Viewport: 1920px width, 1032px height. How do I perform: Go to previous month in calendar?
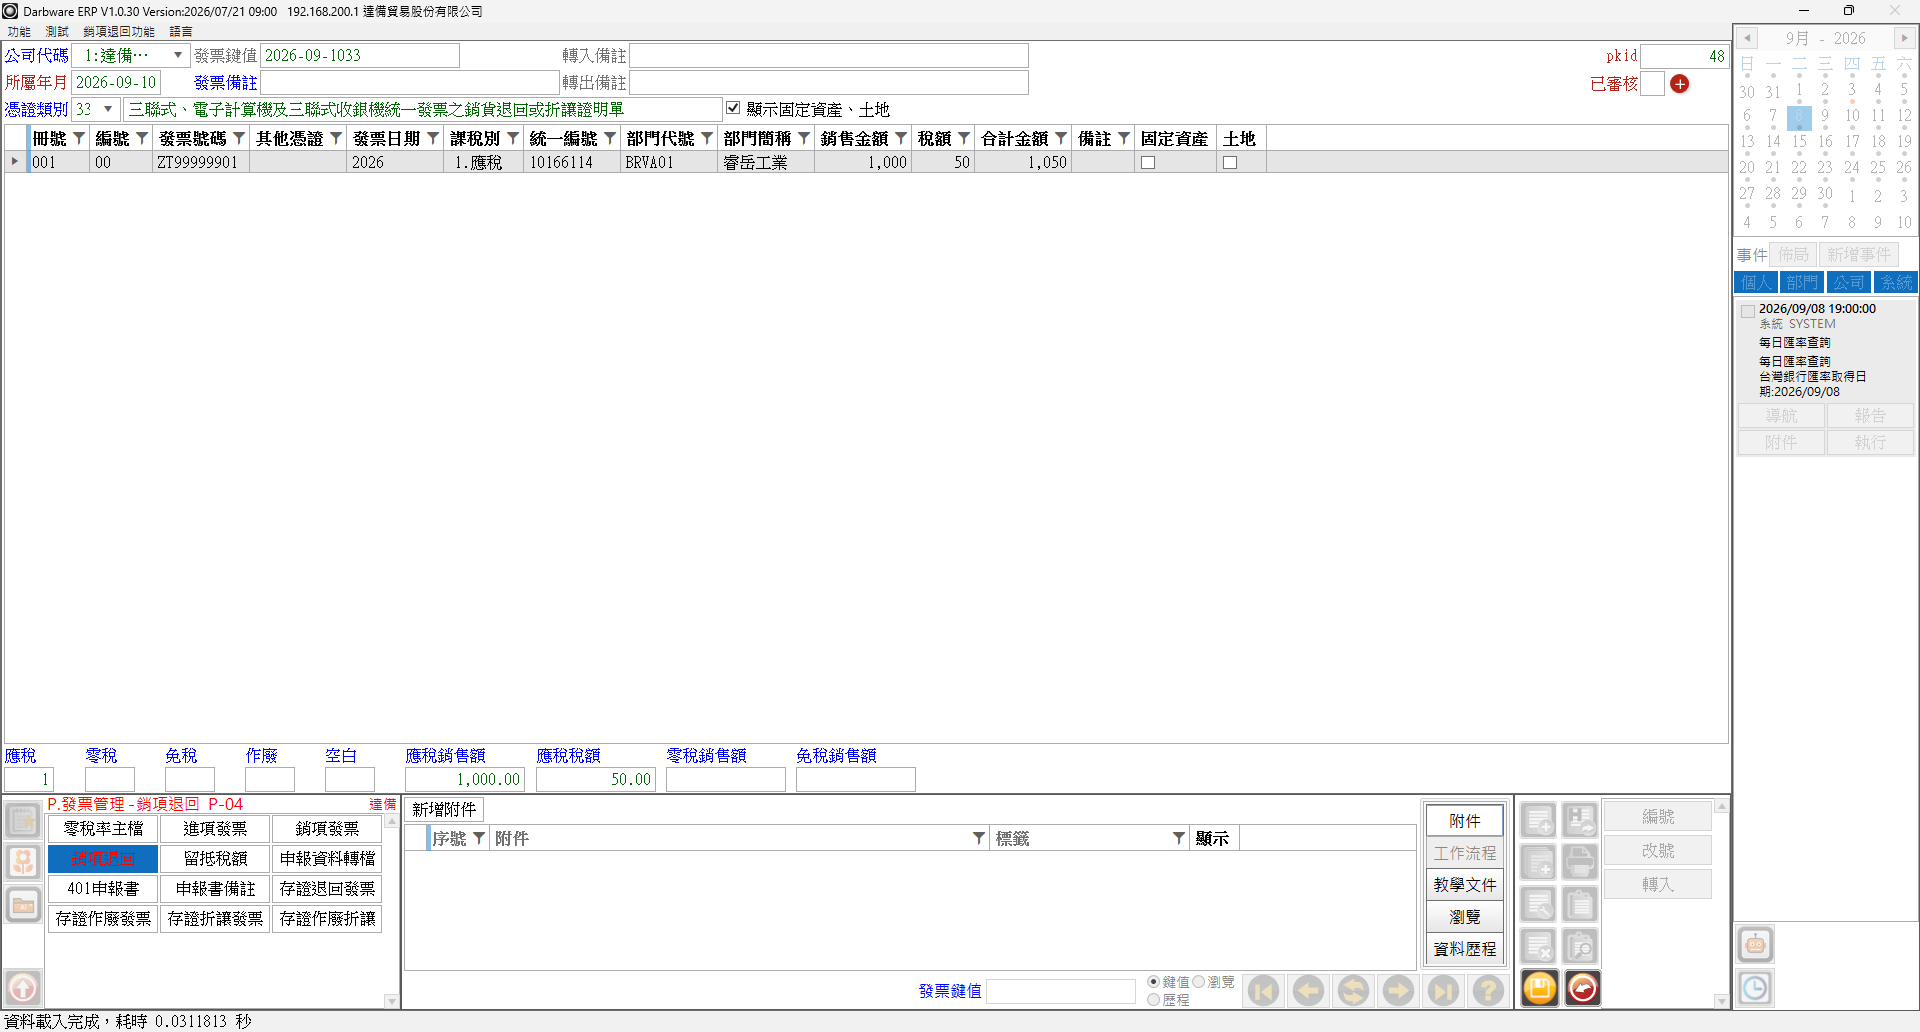click(1747, 38)
